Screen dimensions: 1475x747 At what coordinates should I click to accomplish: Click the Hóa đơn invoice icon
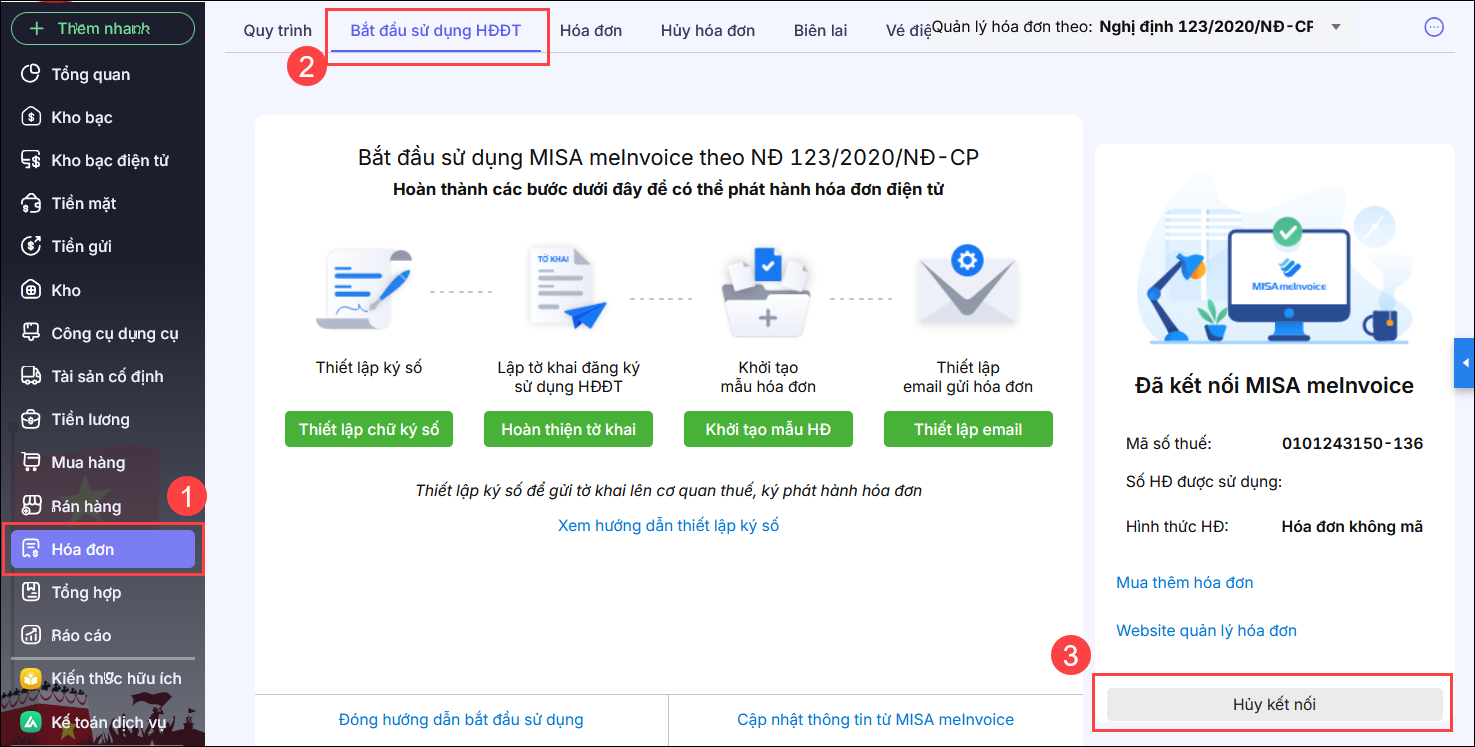click(x=32, y=549)
